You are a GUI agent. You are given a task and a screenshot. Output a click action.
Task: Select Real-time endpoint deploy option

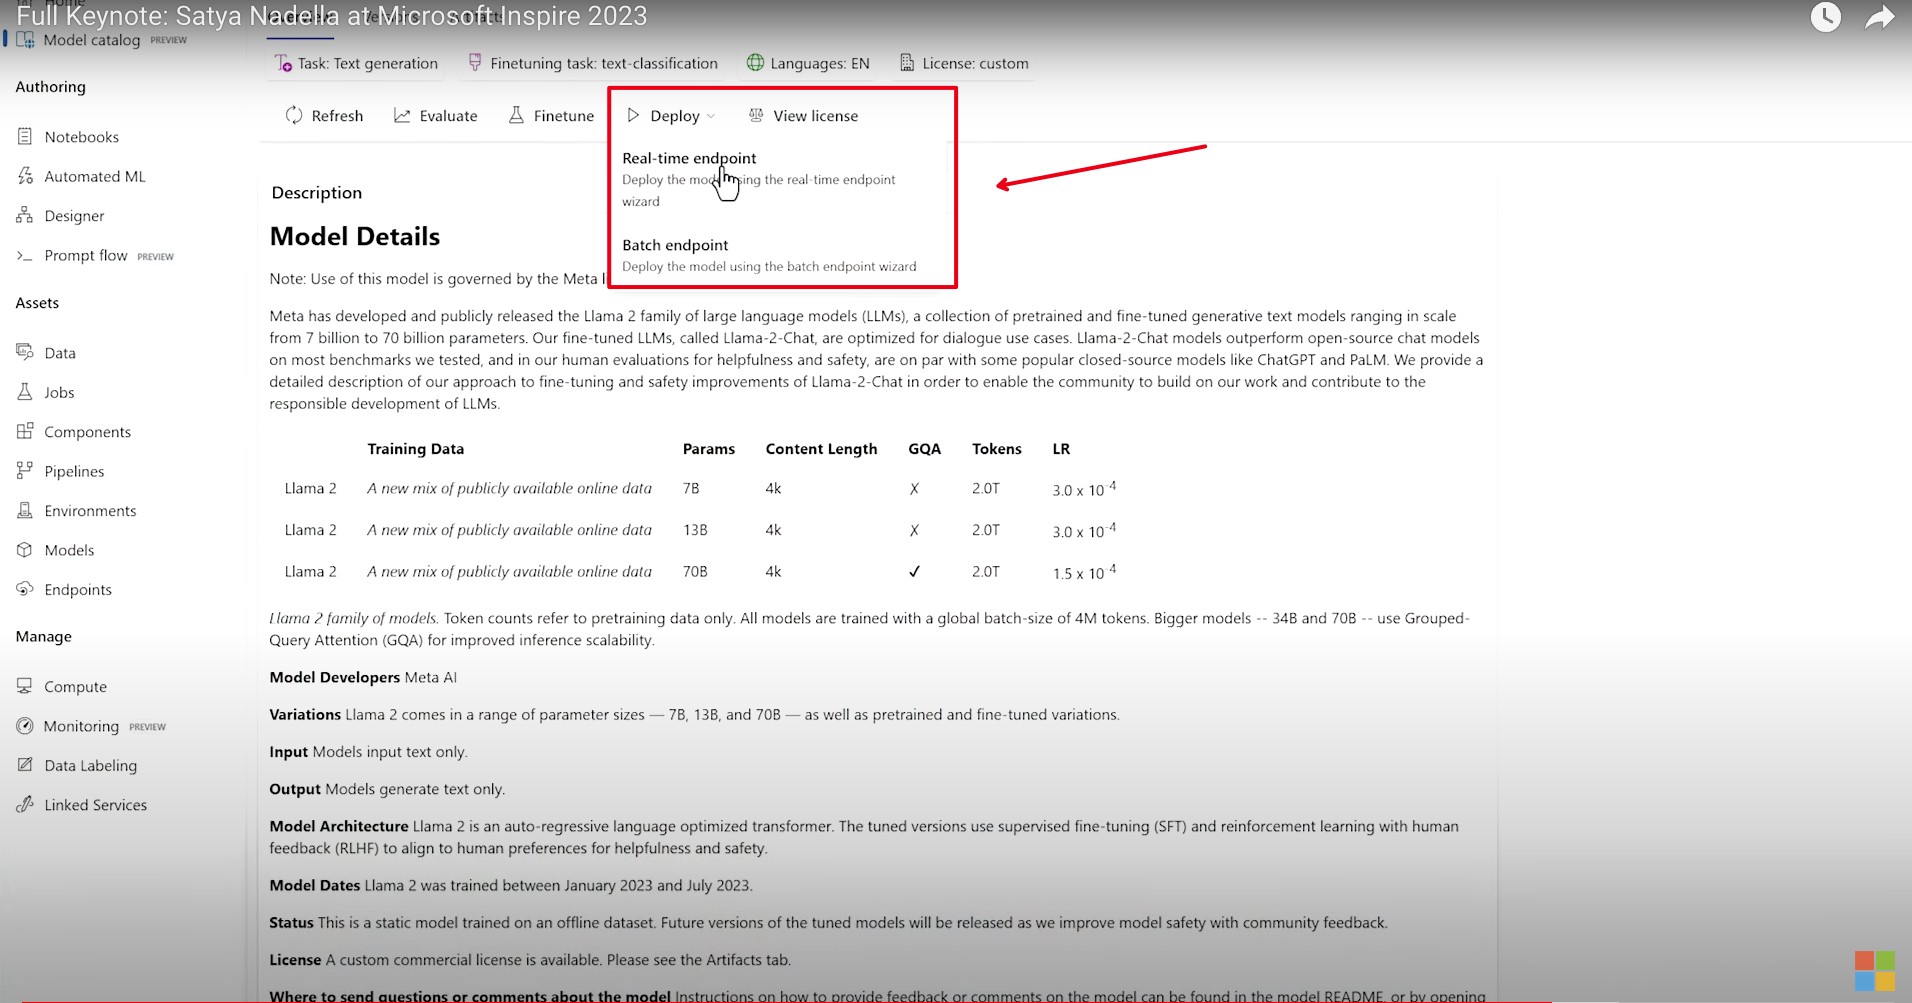[759, 179]
